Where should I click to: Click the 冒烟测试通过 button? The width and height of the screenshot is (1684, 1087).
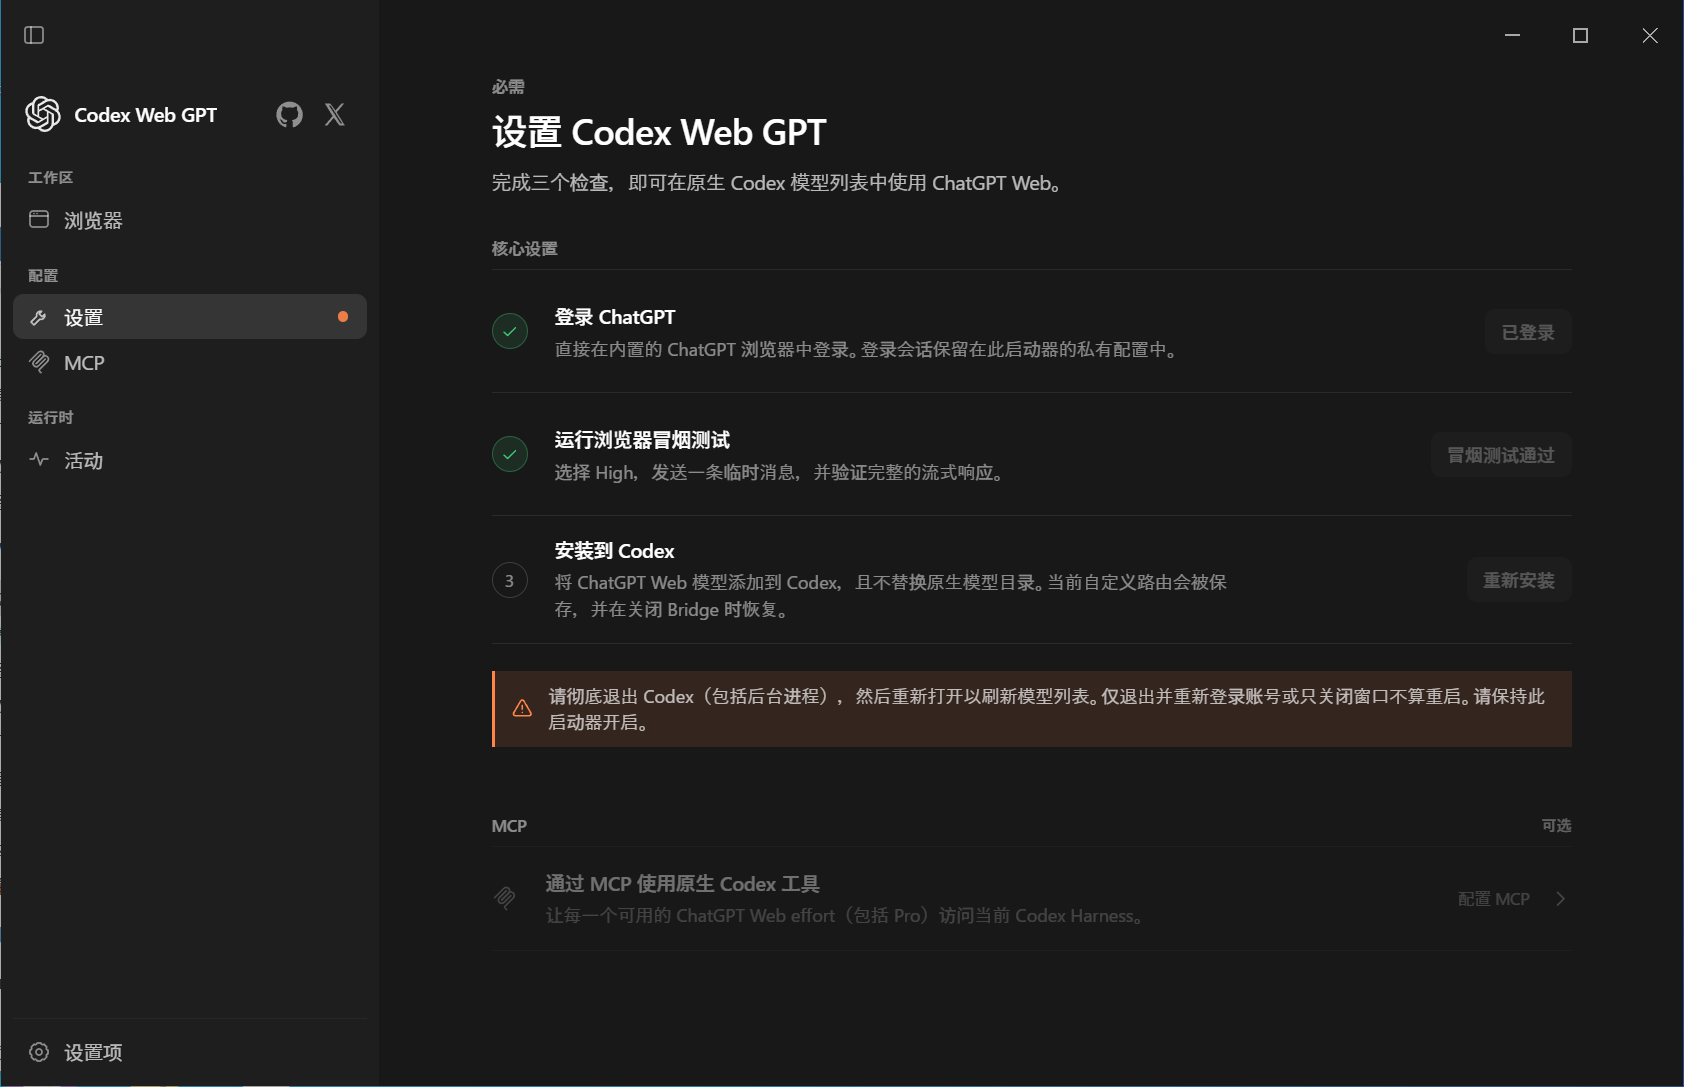[x=1501, y=455]
